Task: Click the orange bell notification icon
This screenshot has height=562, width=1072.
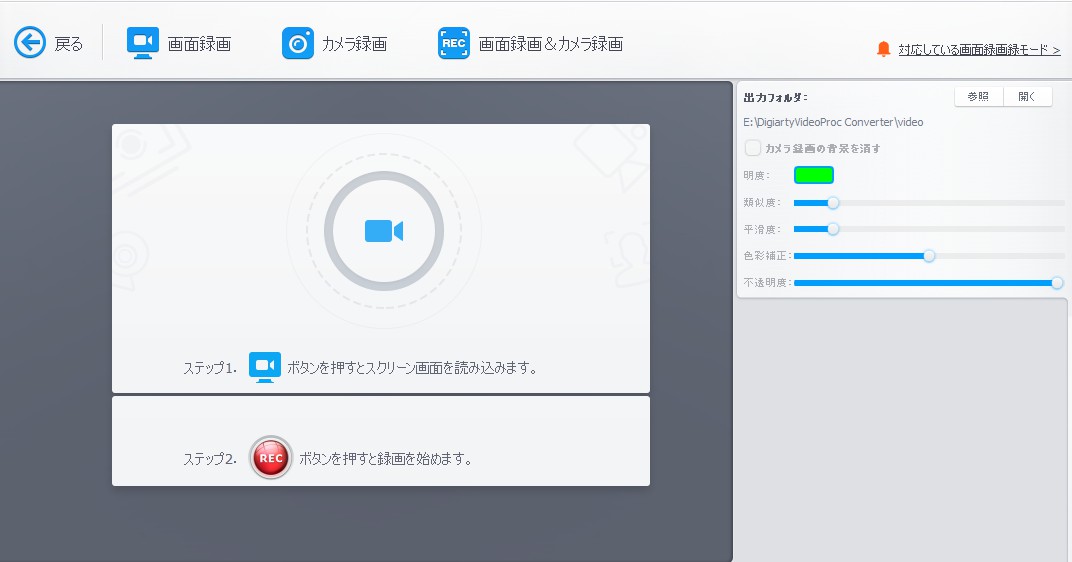Action: [x=883, y=49]
